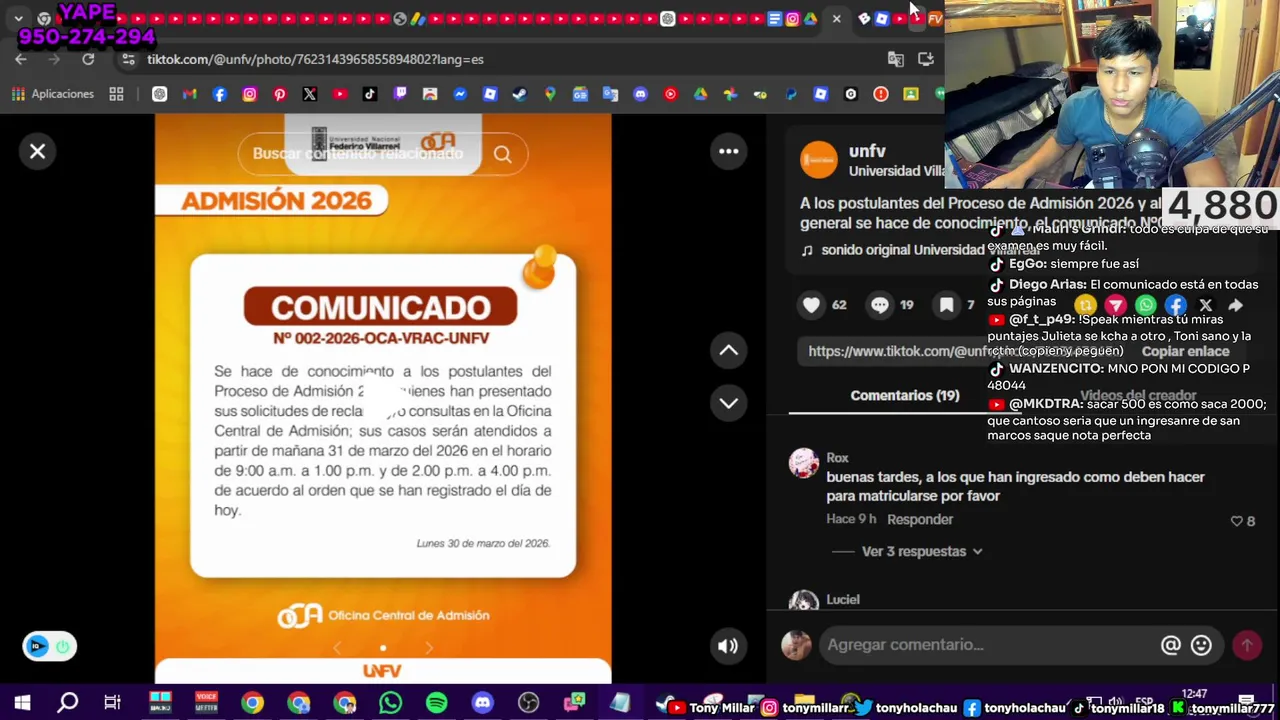Go back in the browser
This screenshot has height=720, width=1280.
point(21,59)
